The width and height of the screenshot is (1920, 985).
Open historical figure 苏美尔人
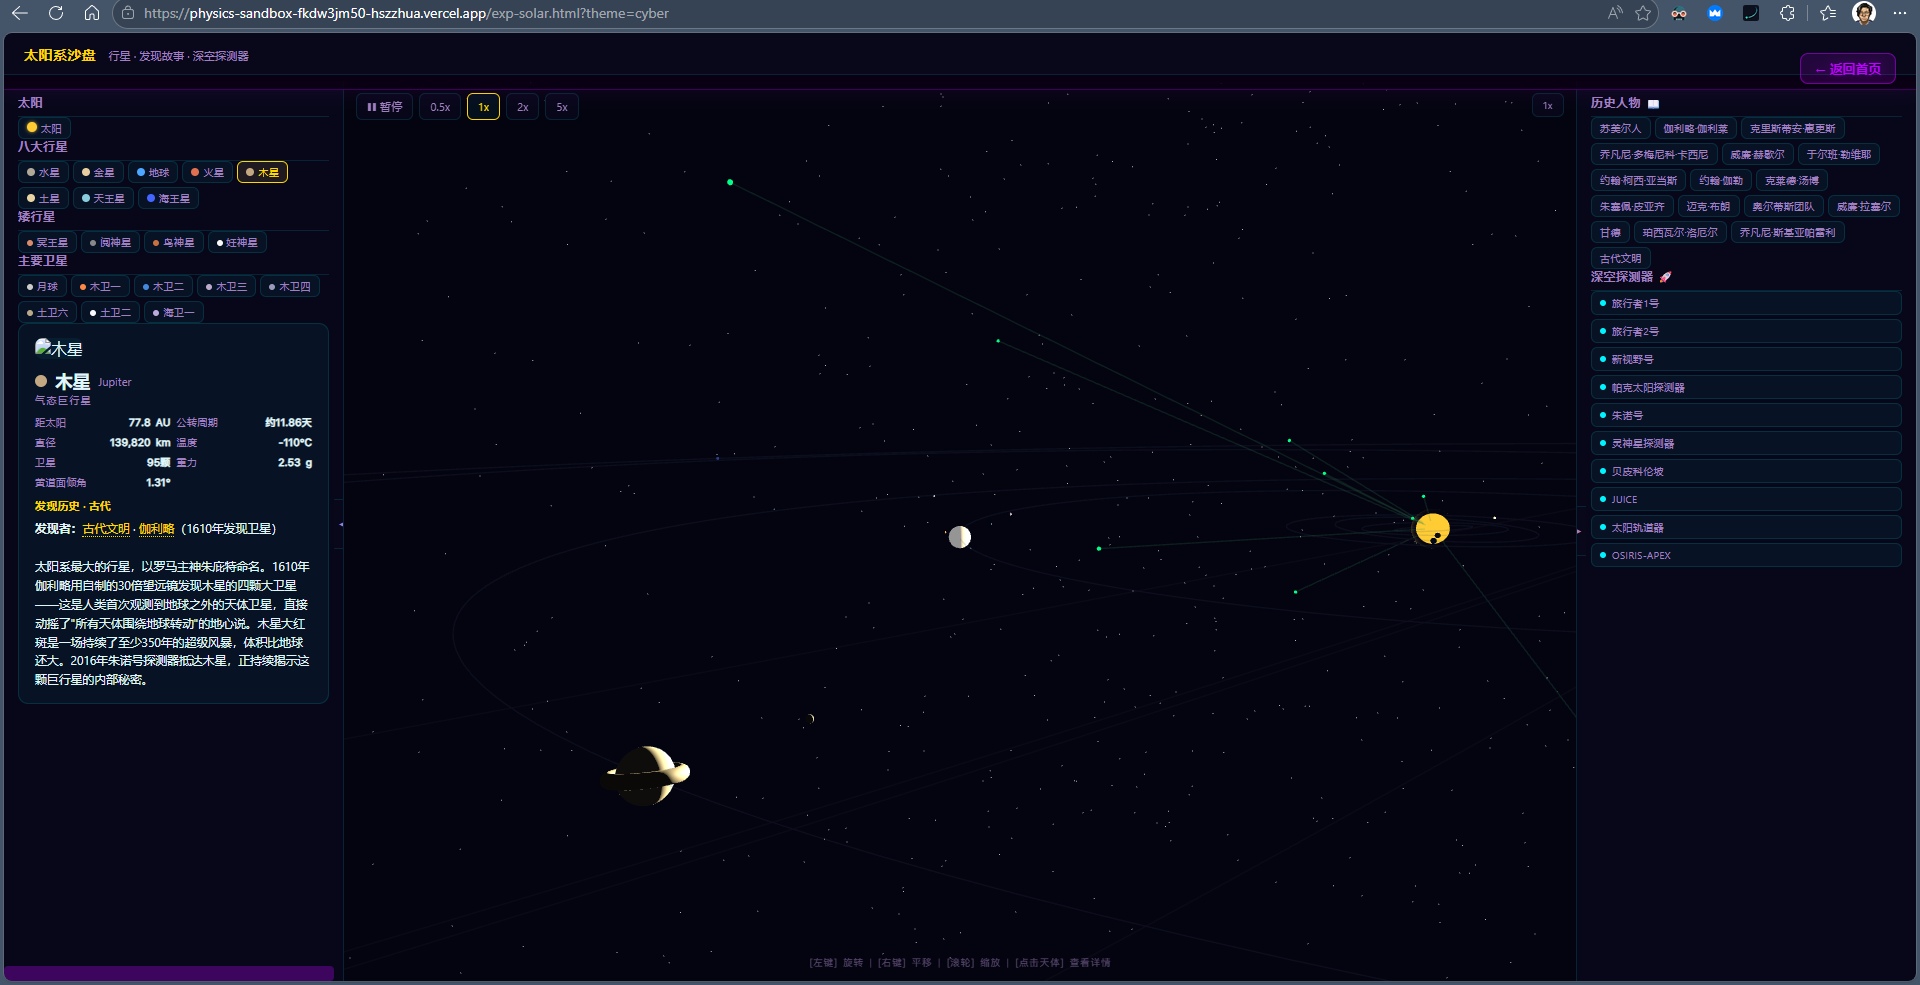pyautogui.click(x=1620, y=128)
